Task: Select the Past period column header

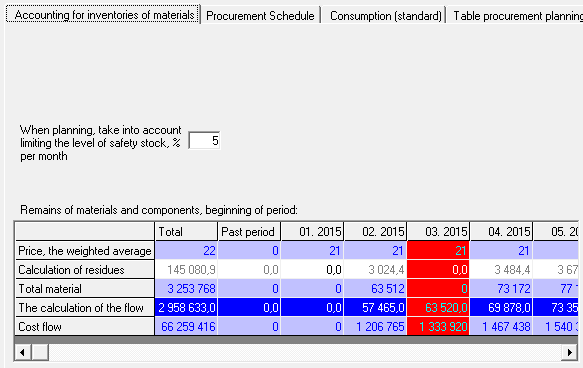Action: pyautogui.click(x=249, y=232)
